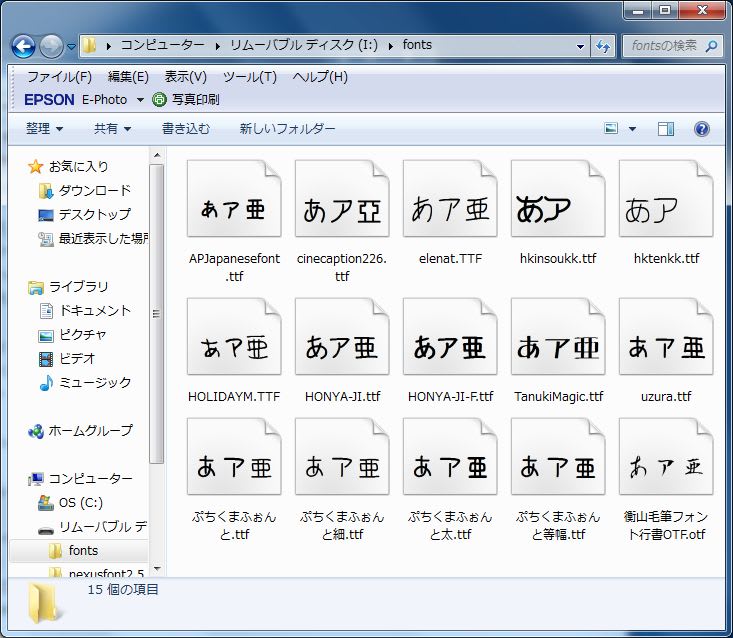Open the ツール(T) menu
The image size is (733, 638).
pos(249,77)
